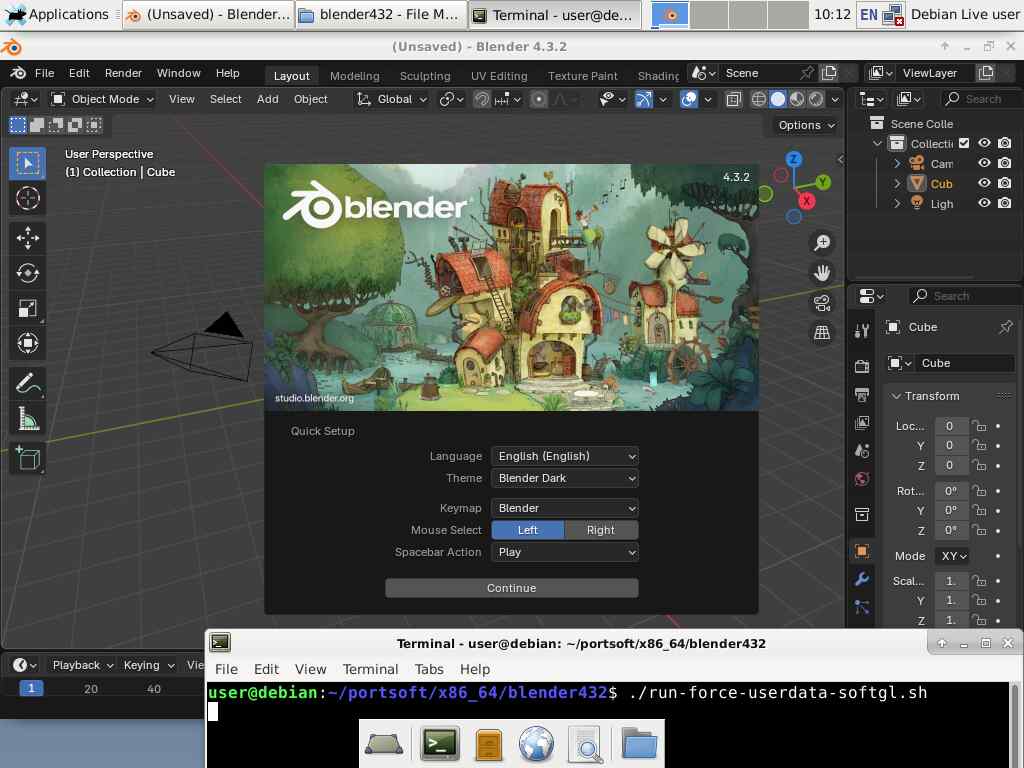Screen dimensions: 1024x768
Task: Click the red X axis gizmo
Action: 807,200
